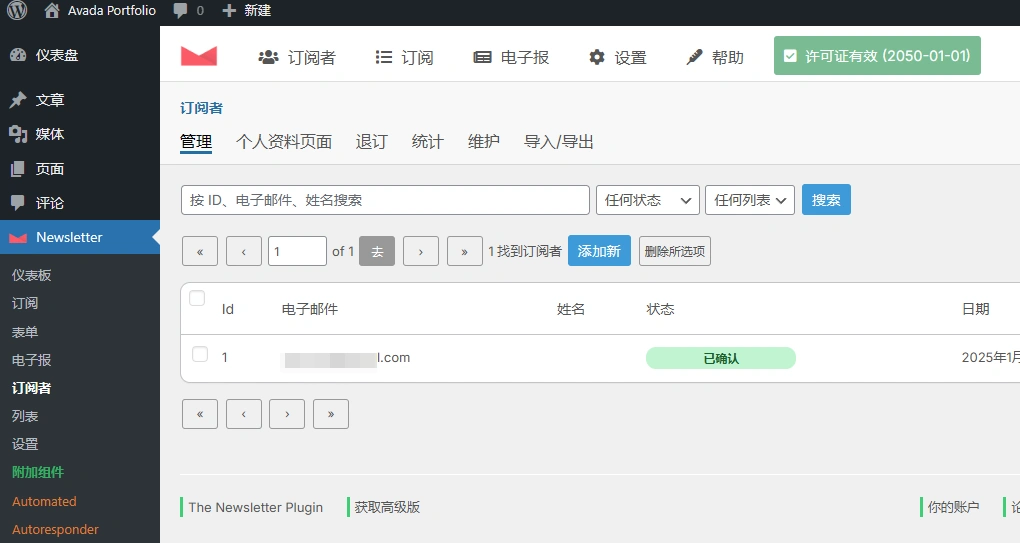Image resolution: width=1020 pixels, height=543 pixels.
Task: Click the 订阅者 breadcrumb heading link
Action: [x=201, y=108]
